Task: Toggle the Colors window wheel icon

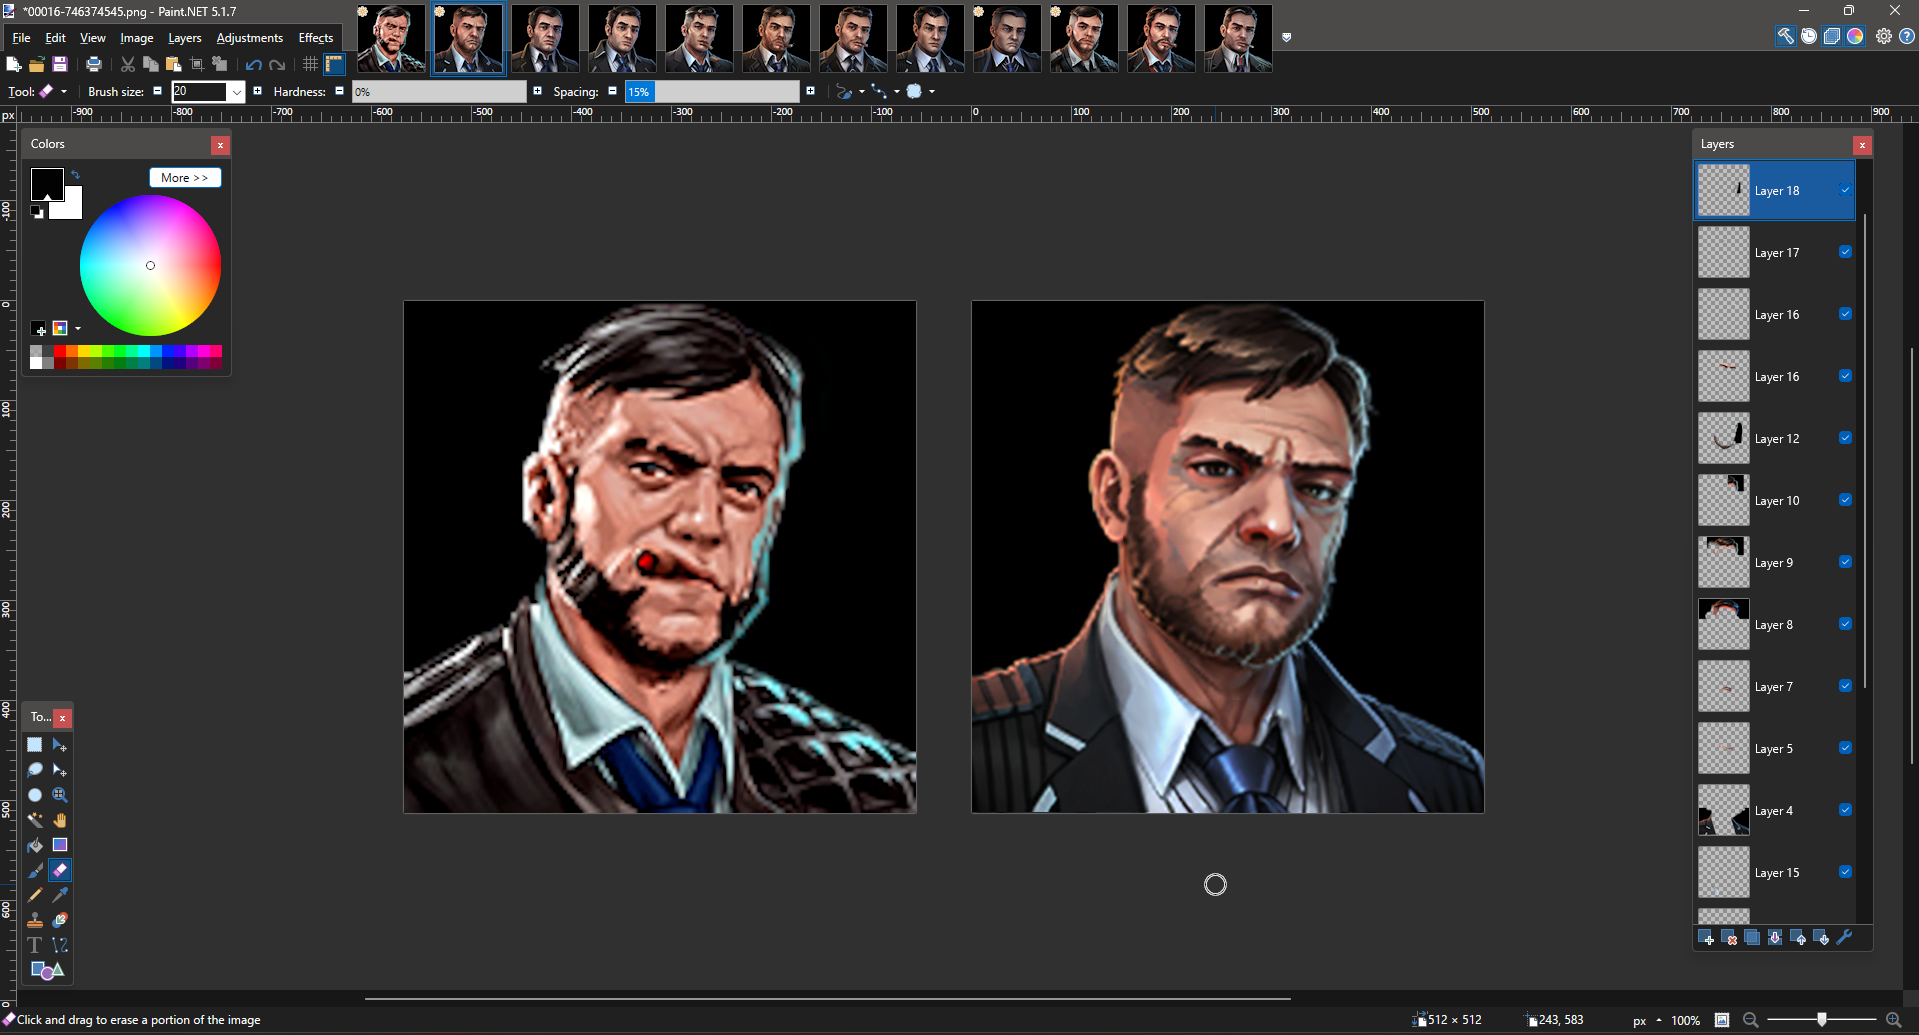Action: [1855, 36]
